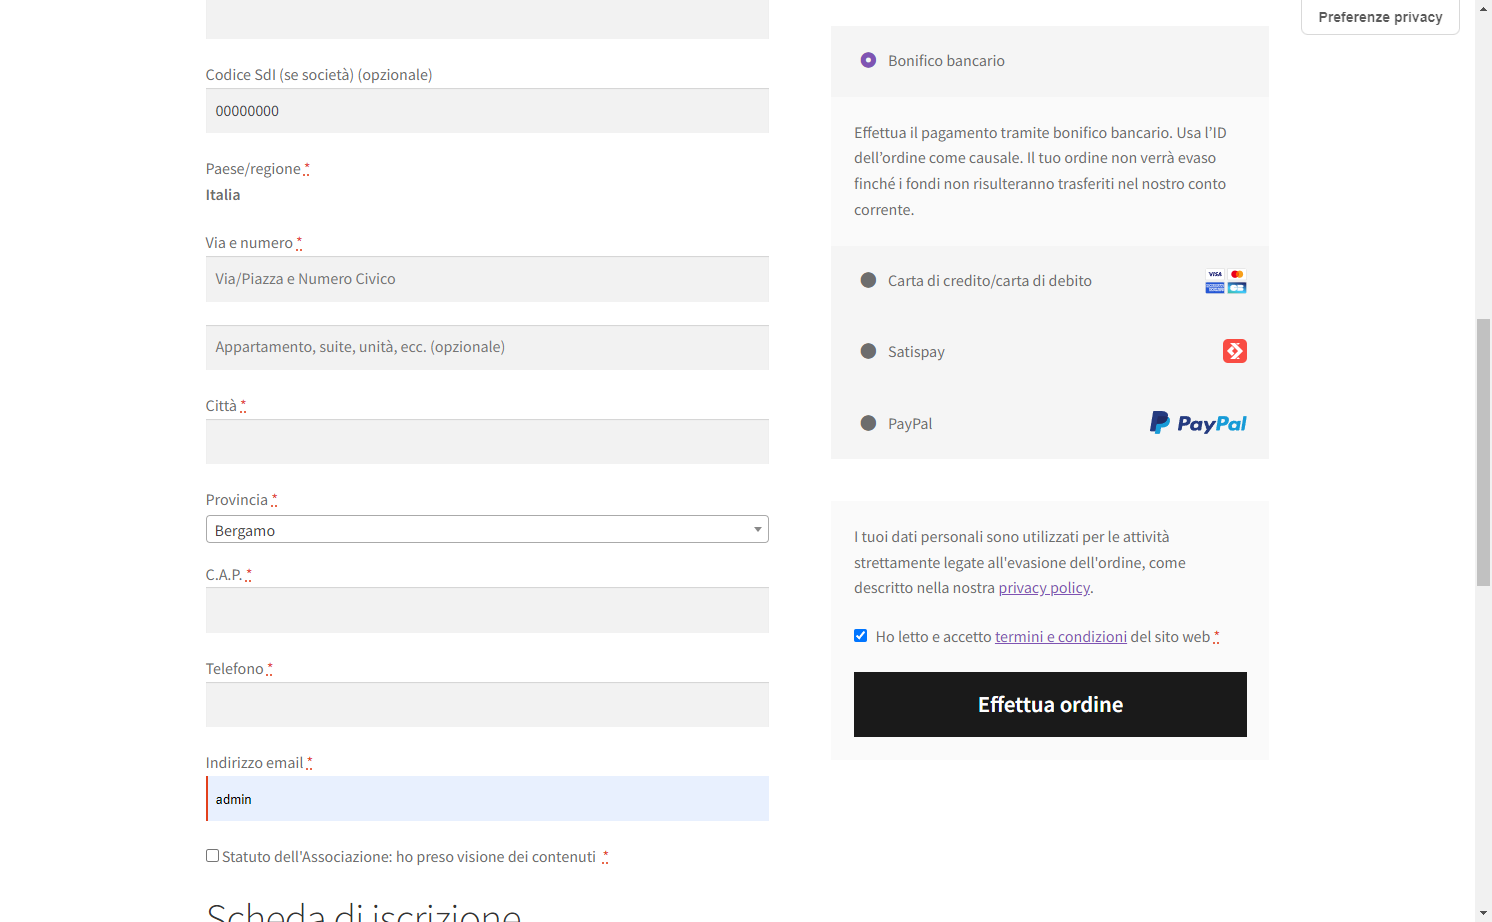Focus the C.A.P. input field
Screen dimensions: 1492x922
487,610
